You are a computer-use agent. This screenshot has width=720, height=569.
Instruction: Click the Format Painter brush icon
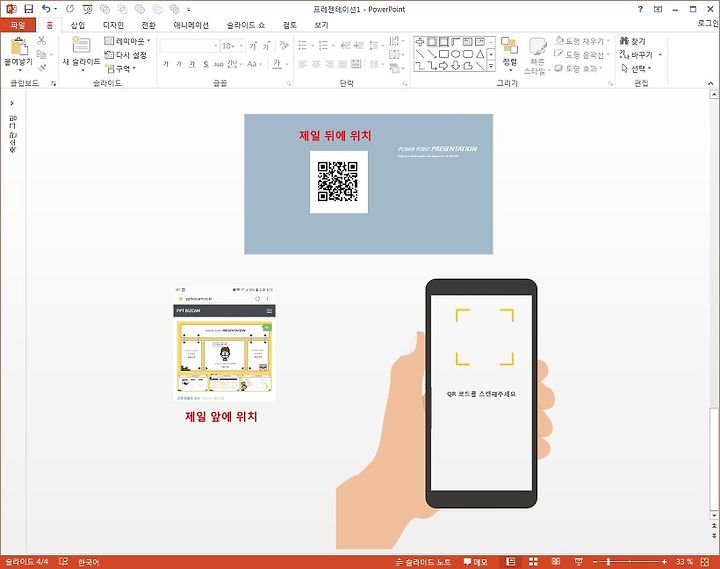(x=42, y=68)
